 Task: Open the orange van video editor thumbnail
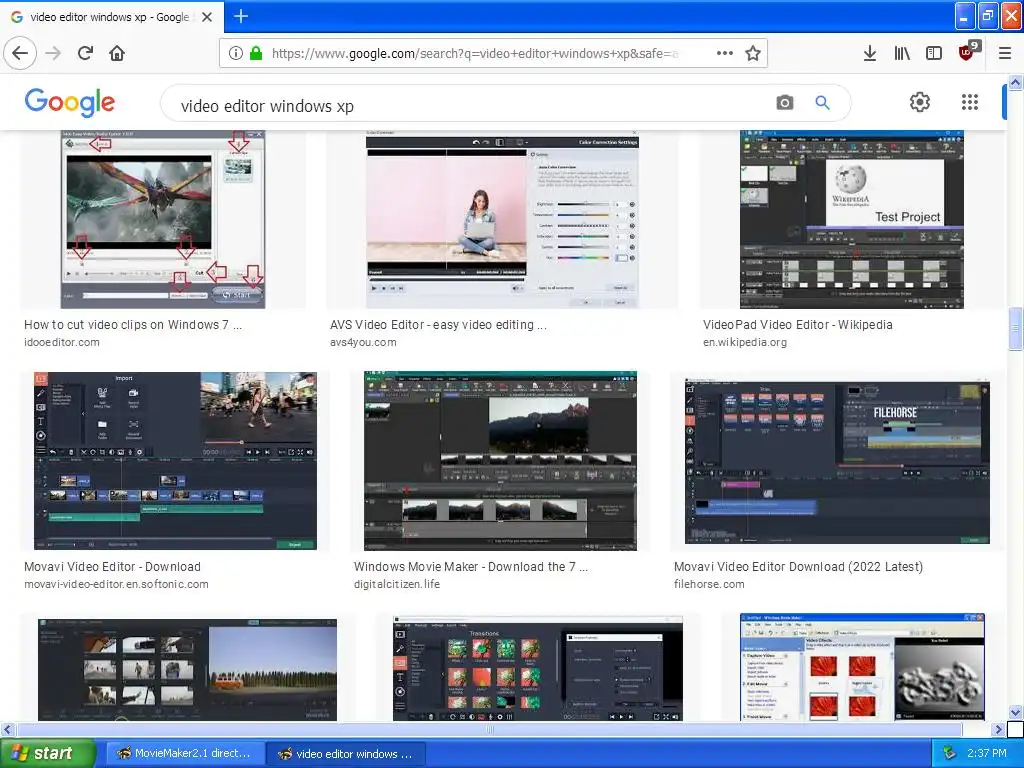click(187, 669)
